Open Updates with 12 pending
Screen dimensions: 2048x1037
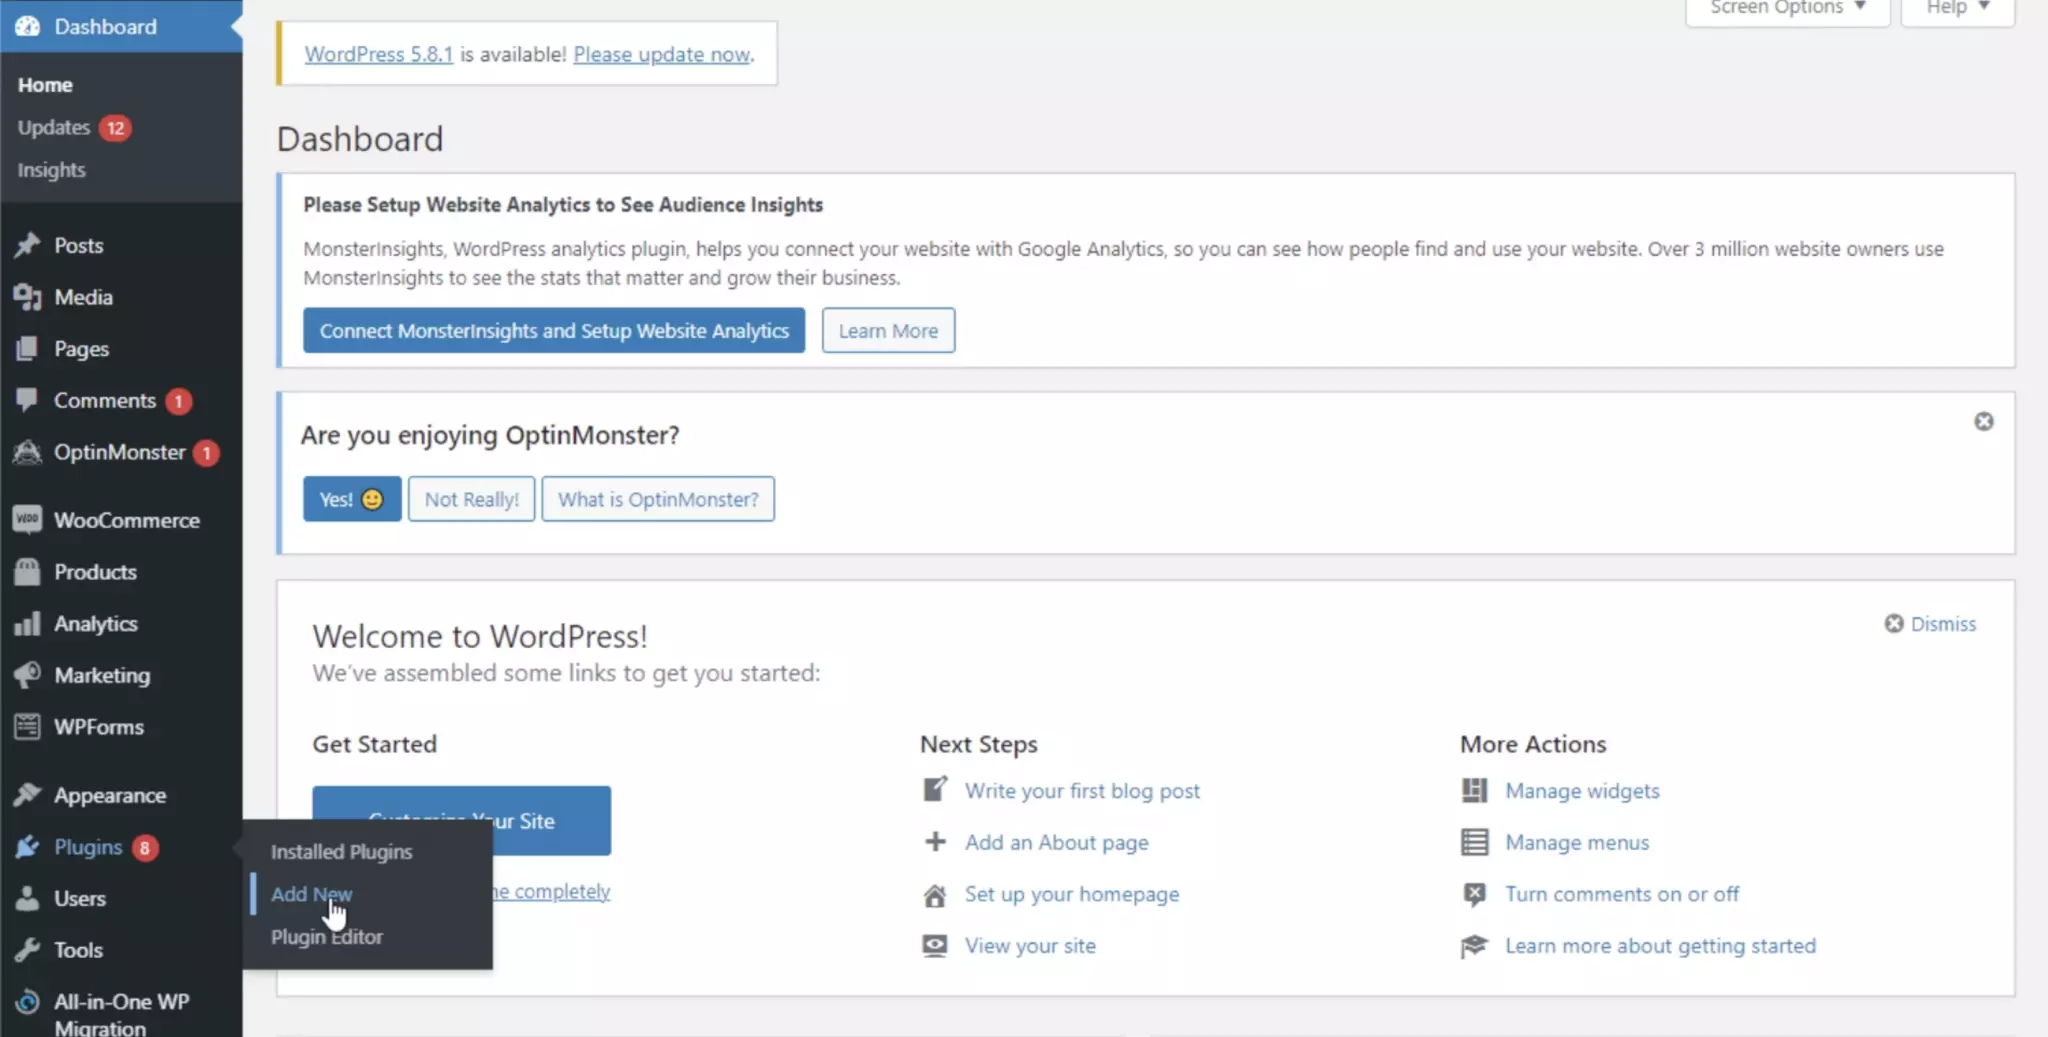tap(74, 128)
